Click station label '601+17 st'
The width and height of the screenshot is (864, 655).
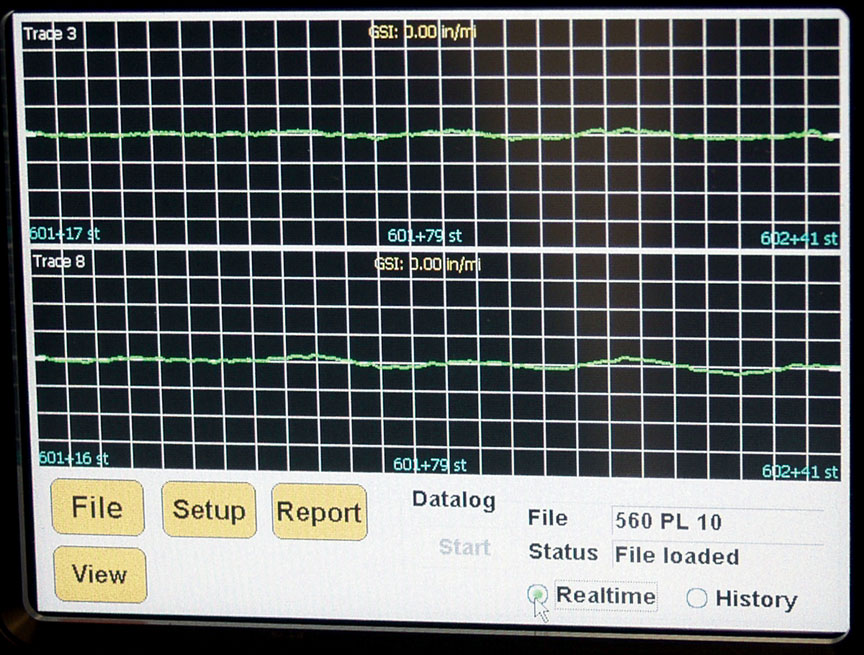tap(64, 234)
